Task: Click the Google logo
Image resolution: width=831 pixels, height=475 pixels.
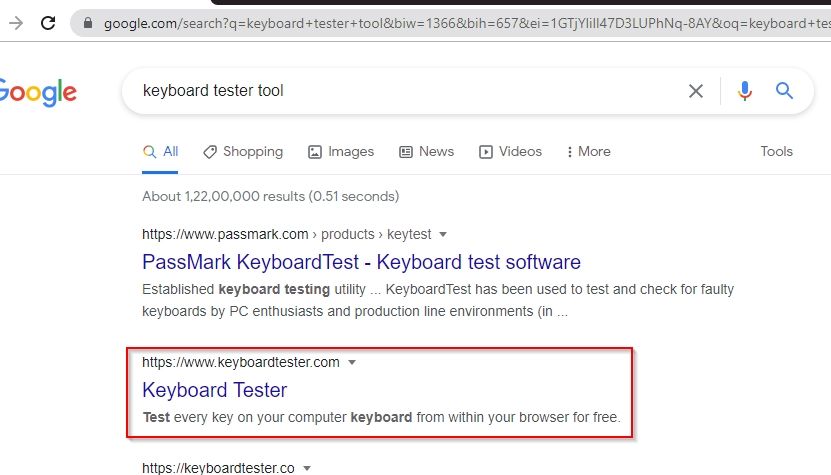Action: coord(38,93)
